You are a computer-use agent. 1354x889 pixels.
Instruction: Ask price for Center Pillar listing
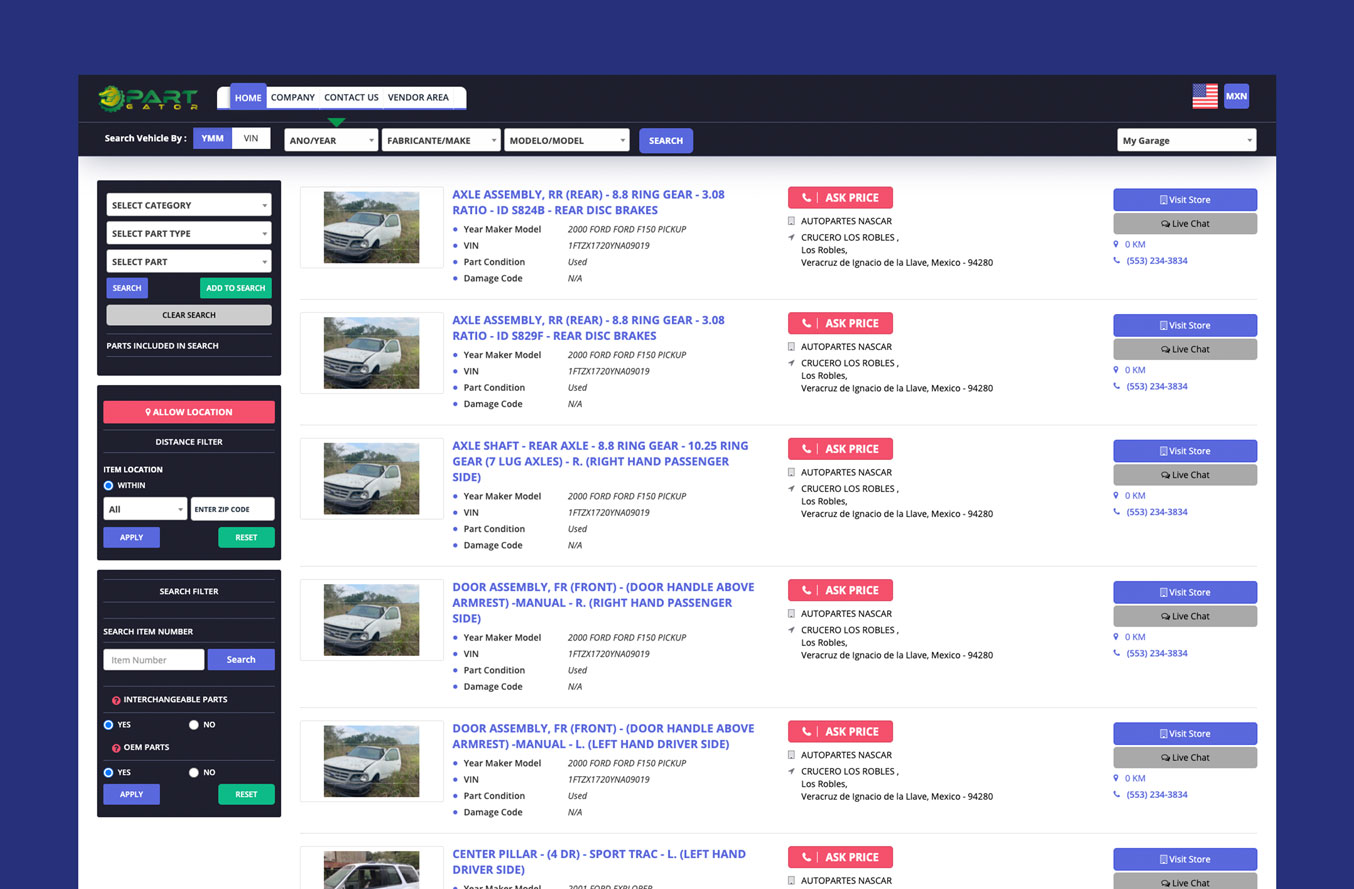pos(840,857)
